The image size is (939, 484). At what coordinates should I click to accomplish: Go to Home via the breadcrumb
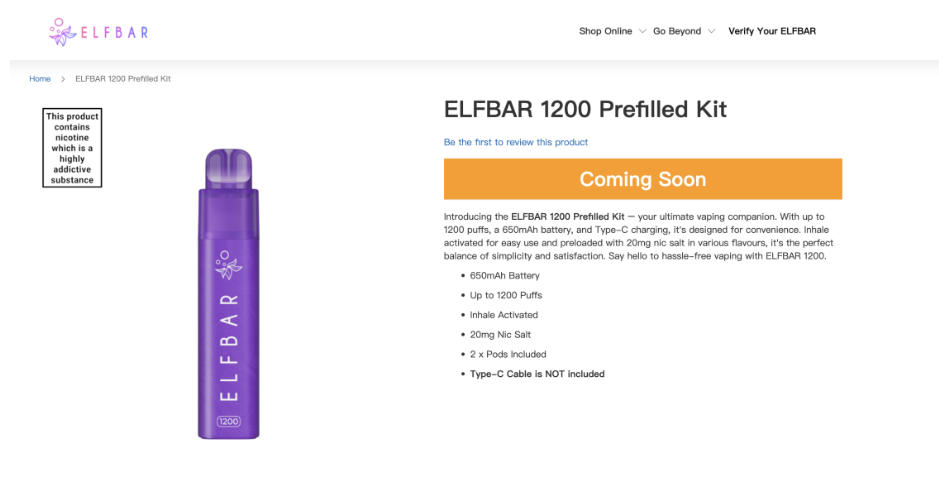click(x=40, y=79)
